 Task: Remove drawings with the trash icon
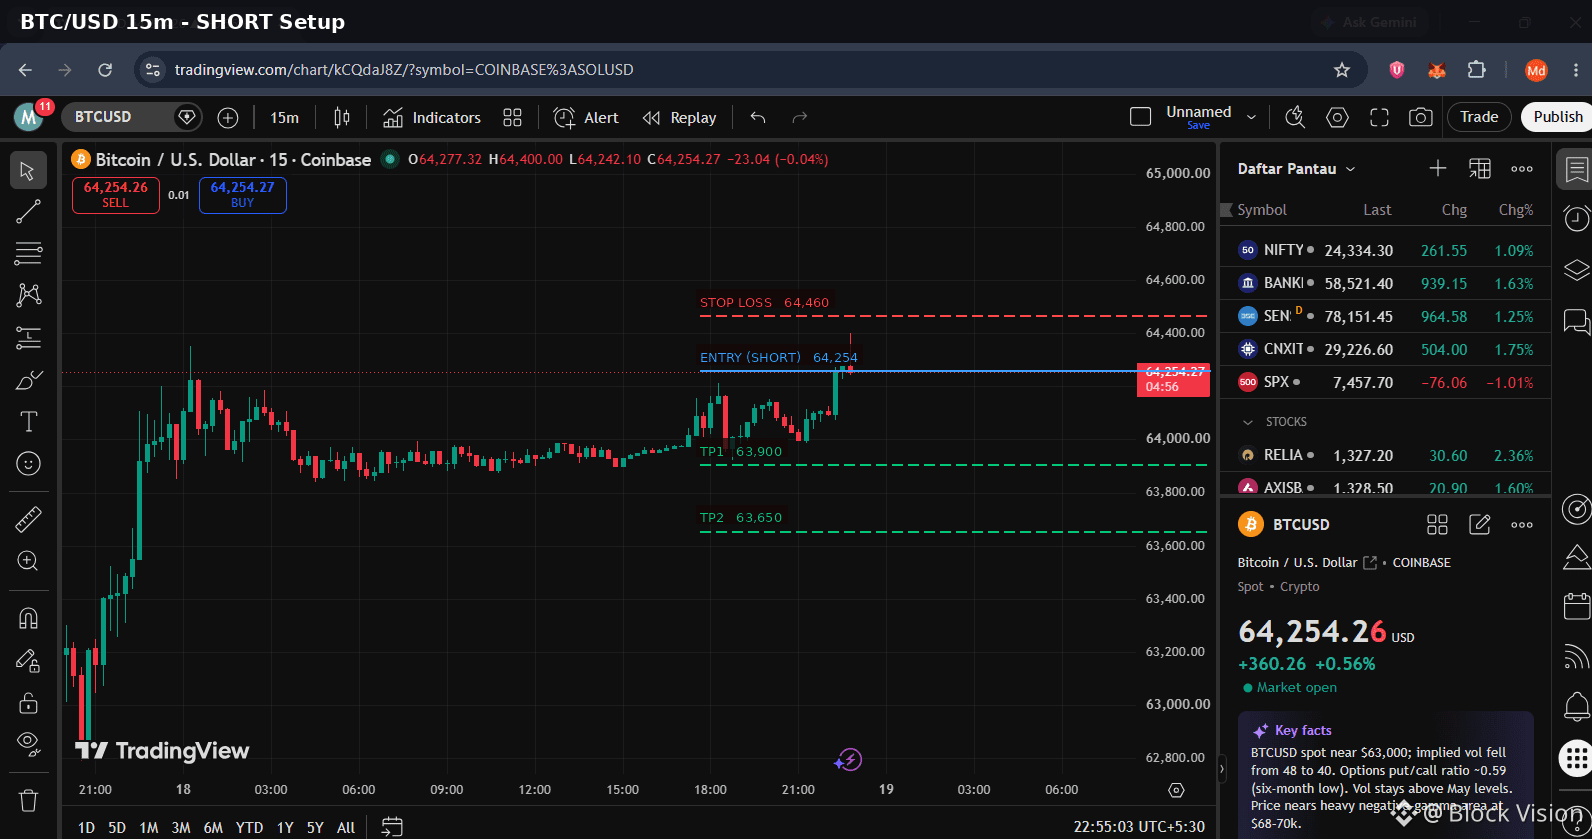pyautogui.click(x=28, y=800)
